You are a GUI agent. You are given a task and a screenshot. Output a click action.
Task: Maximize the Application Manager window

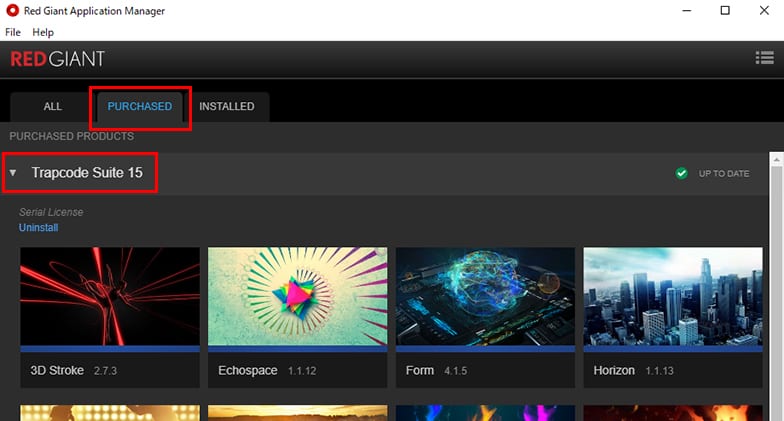pos(725,10)
